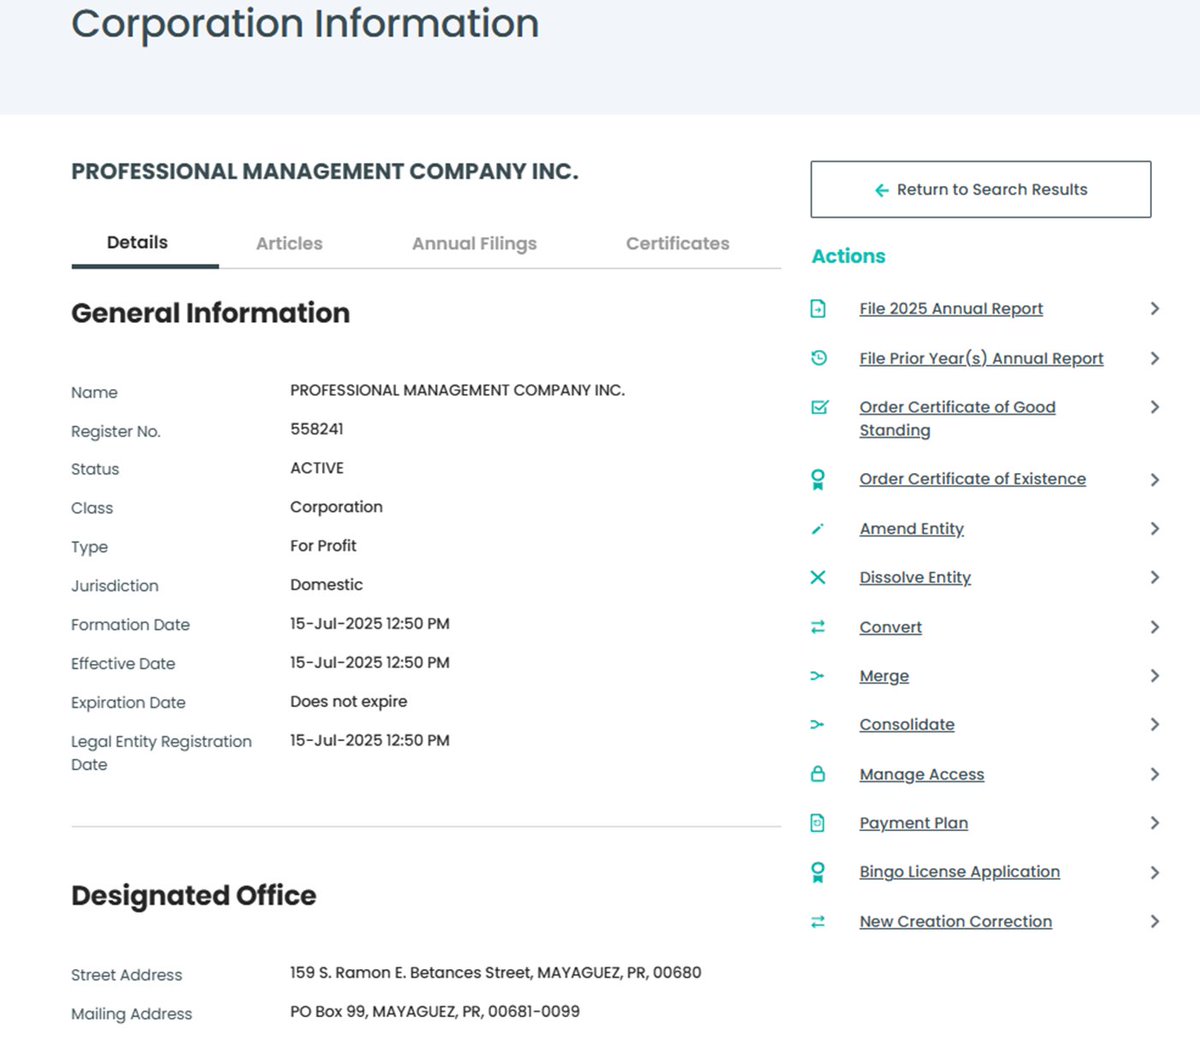The image size is (1200, 1059).
Task: Open the Amend Entity link
Action: [x=912, y=529]
